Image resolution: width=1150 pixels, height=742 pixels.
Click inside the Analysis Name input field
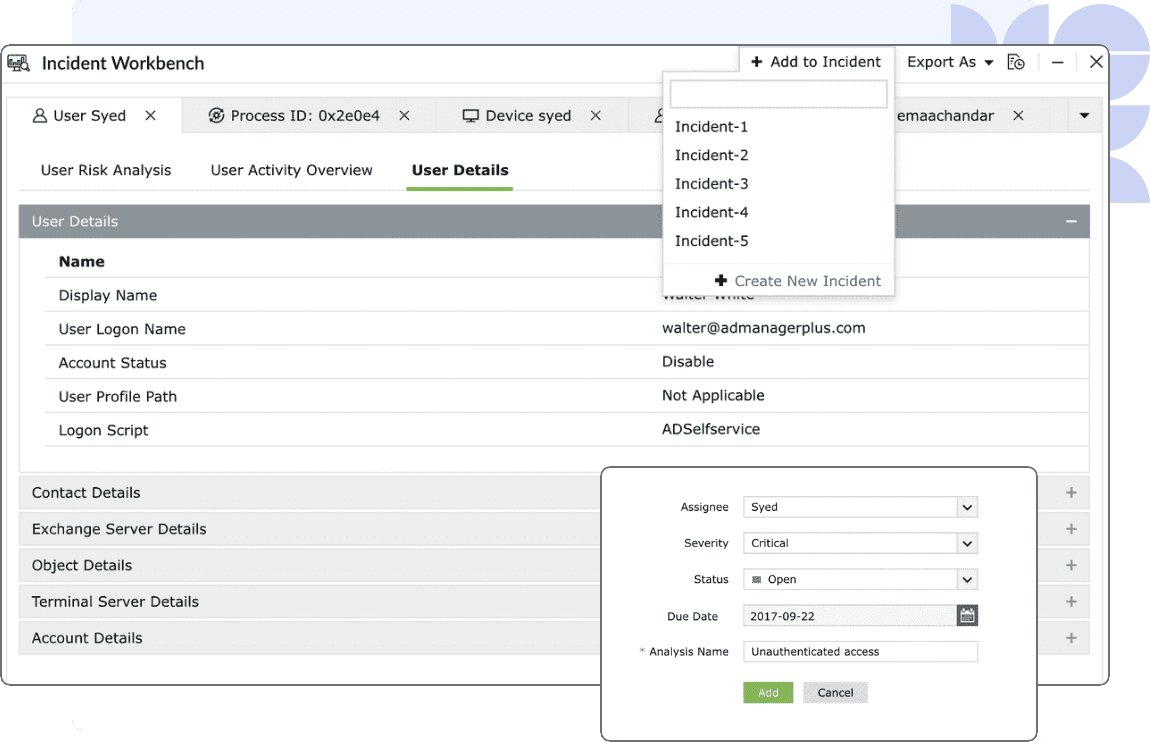[860, 651]
